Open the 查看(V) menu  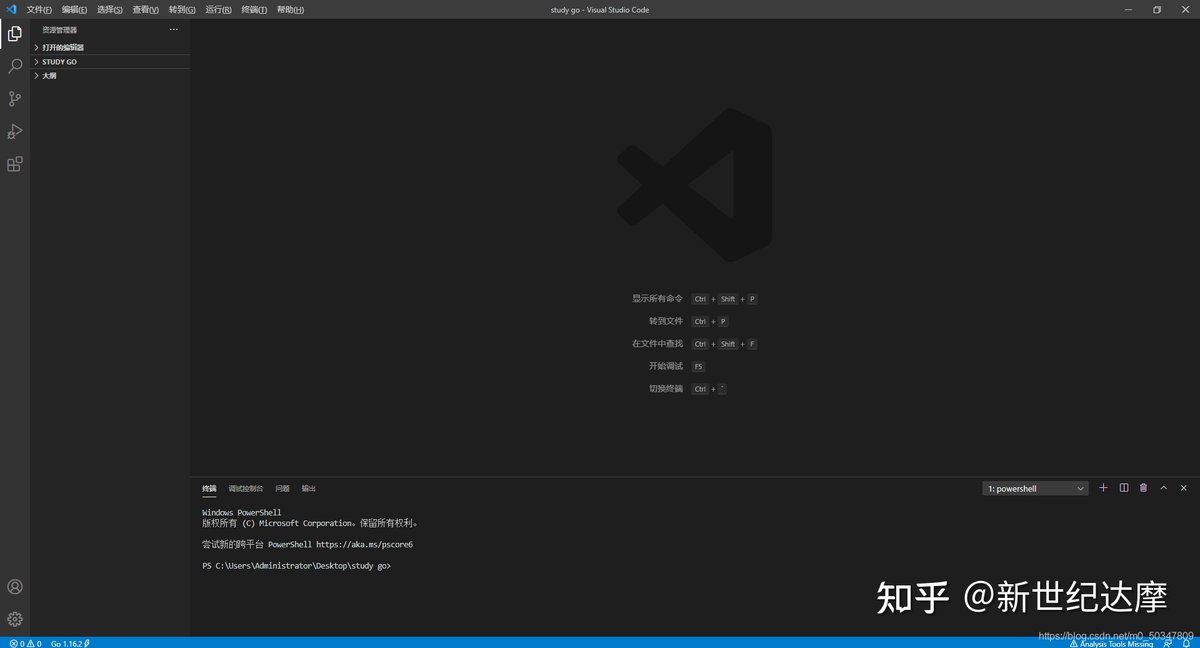pos(146,10)
